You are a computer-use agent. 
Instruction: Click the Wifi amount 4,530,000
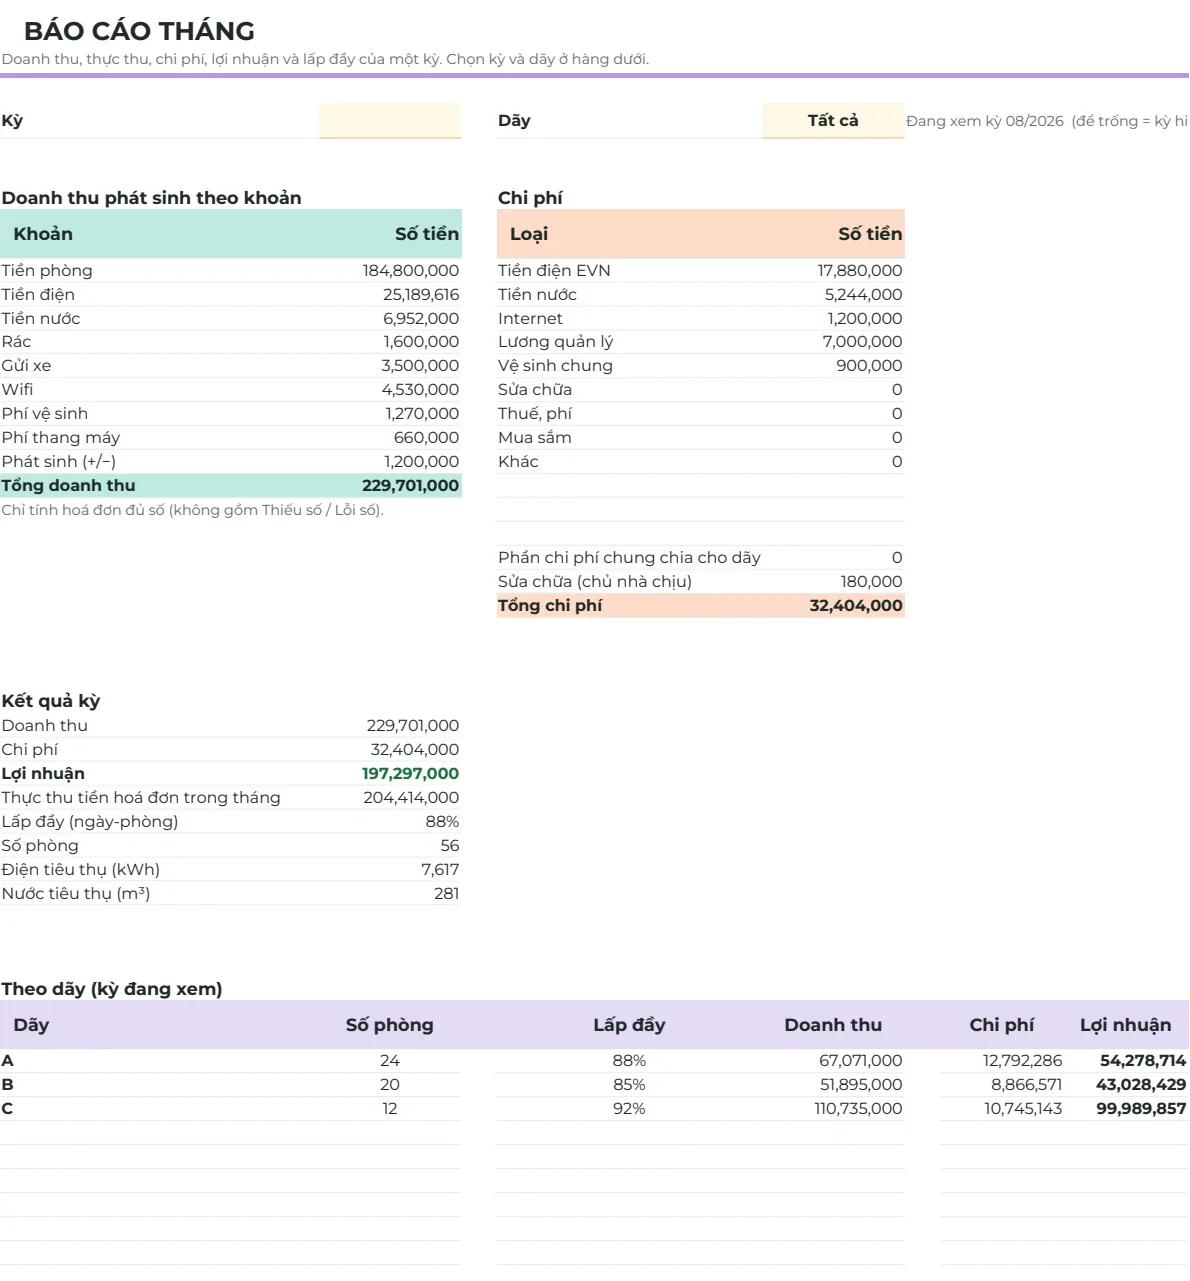420,390
